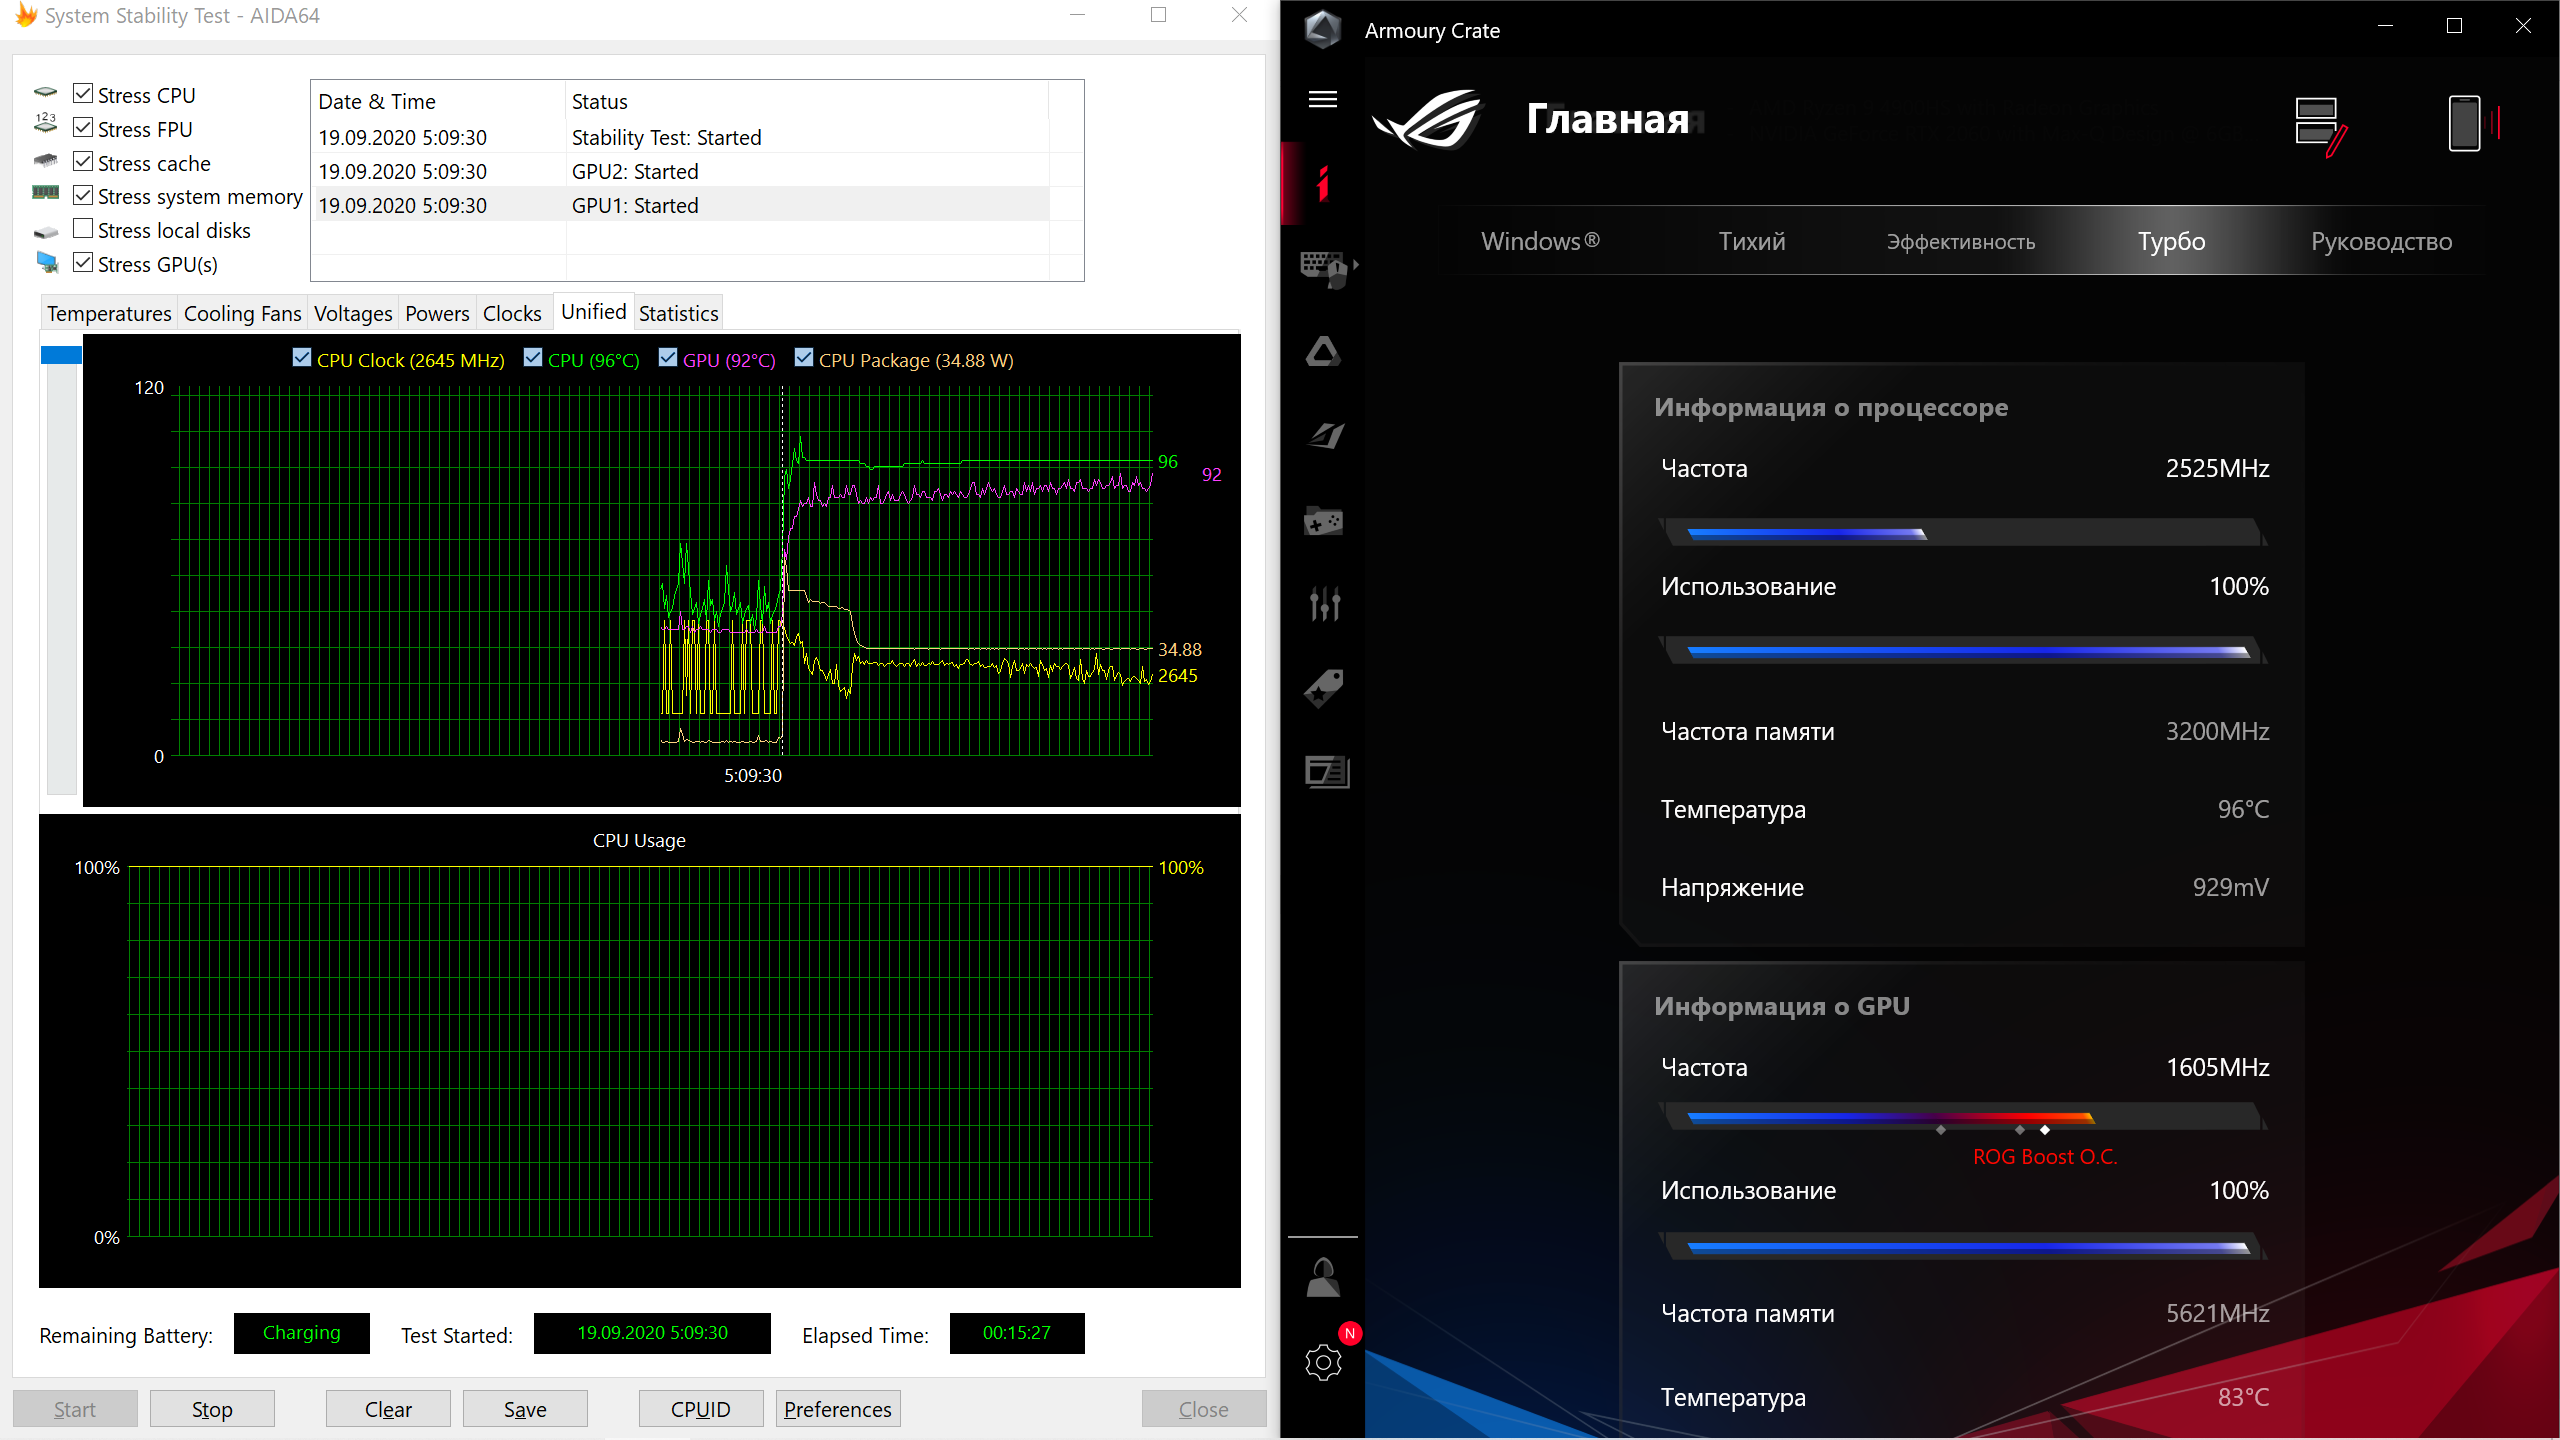Click the AIDA64 flame title icon
This screenshot has width=2560, height=1440.
26,15
